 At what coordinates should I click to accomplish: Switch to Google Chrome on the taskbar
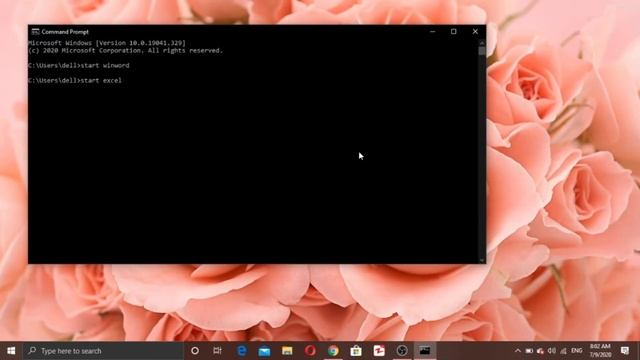pos(333,351)
